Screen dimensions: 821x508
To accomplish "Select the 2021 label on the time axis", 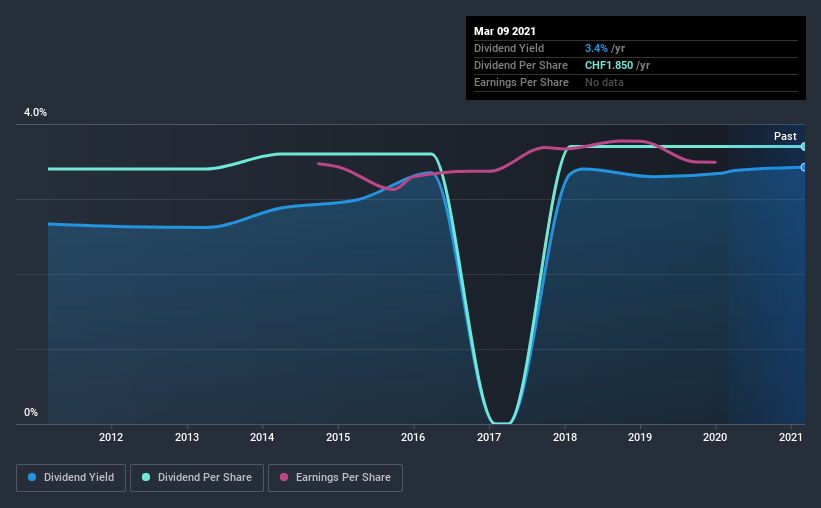I will click(x=791, y=437).
